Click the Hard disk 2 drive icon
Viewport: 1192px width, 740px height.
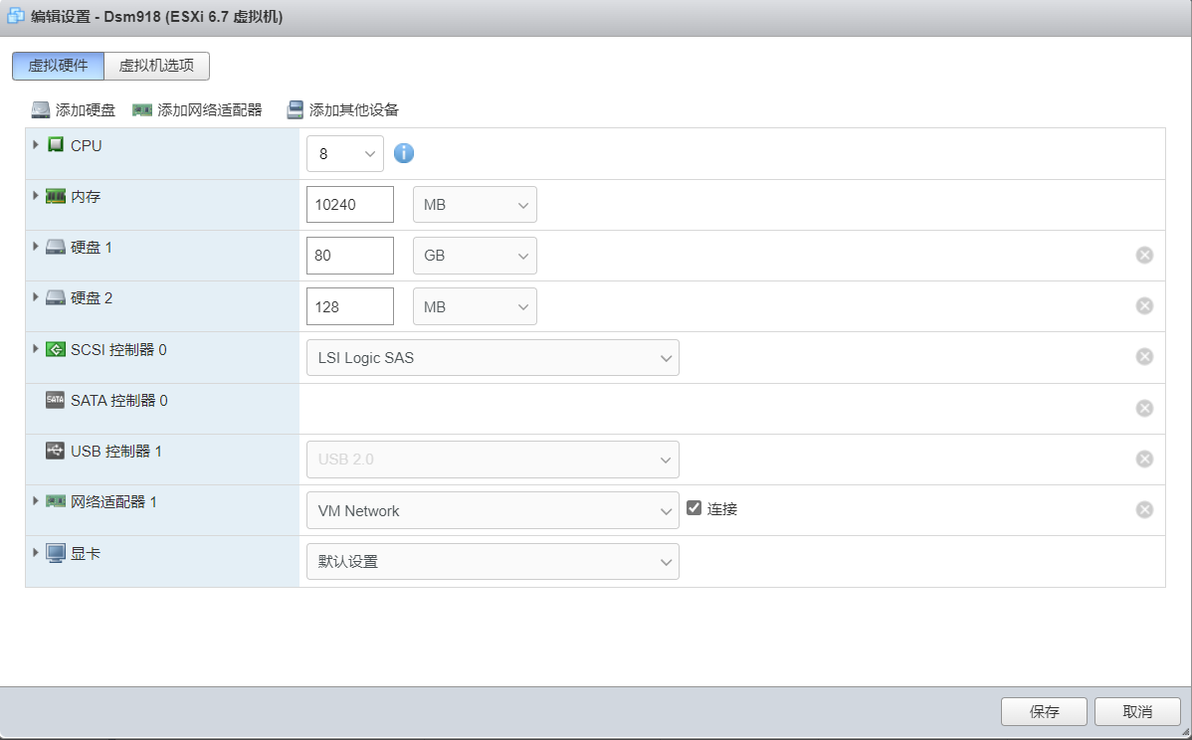tap(55, 297)
